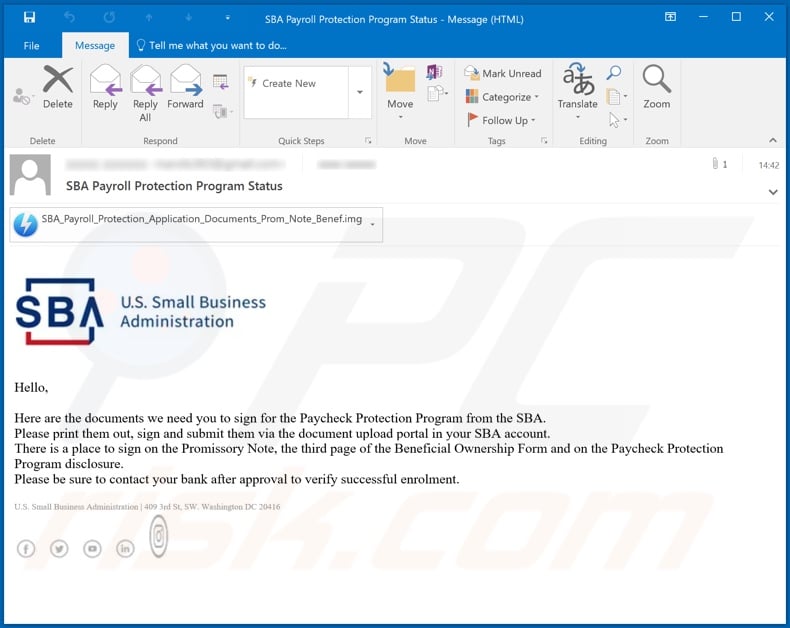Open Customize Quick Access Toolbar dropdown

click(228, 18)
